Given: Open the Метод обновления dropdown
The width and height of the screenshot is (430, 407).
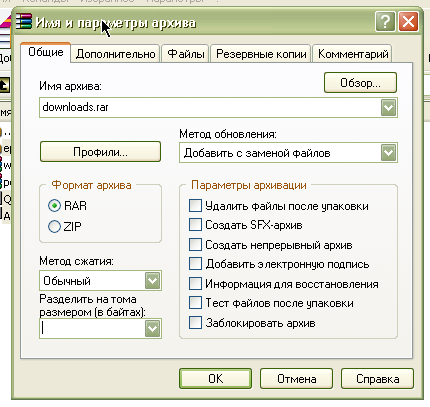Looking at the screenshot, I should click(x=388, y=153).
